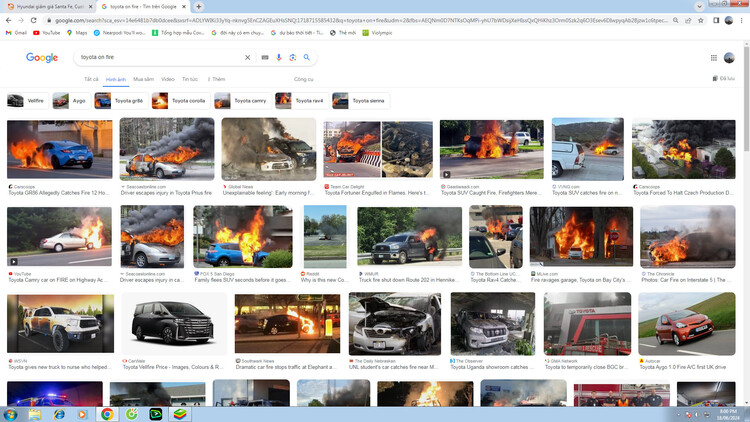The image size is (750, 422).
Task: Open Toyota Prius fire image from Seacoastonline
Action: (167, 149)
